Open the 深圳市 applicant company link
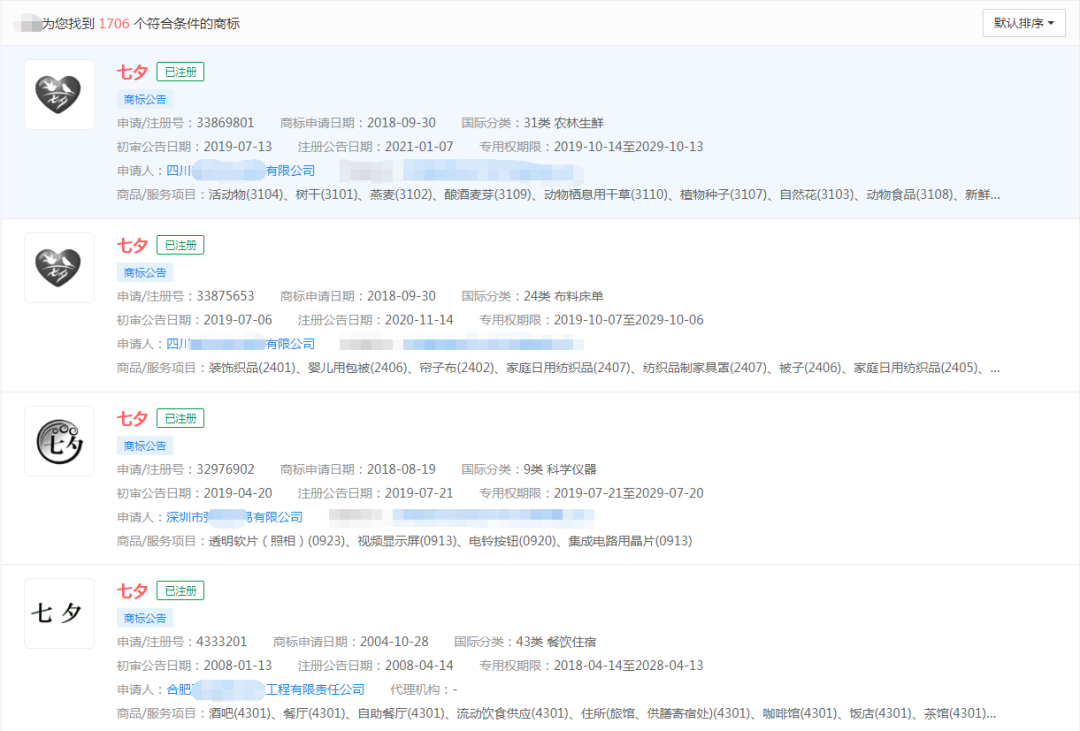1080x731 pixels. (234, 517)
